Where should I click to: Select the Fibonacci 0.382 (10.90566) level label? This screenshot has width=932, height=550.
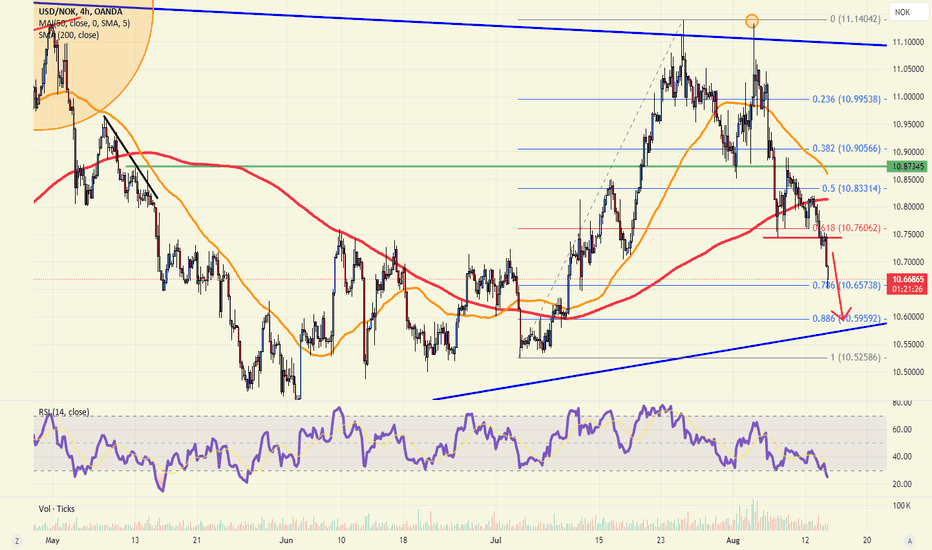click(x=846, y=149)
